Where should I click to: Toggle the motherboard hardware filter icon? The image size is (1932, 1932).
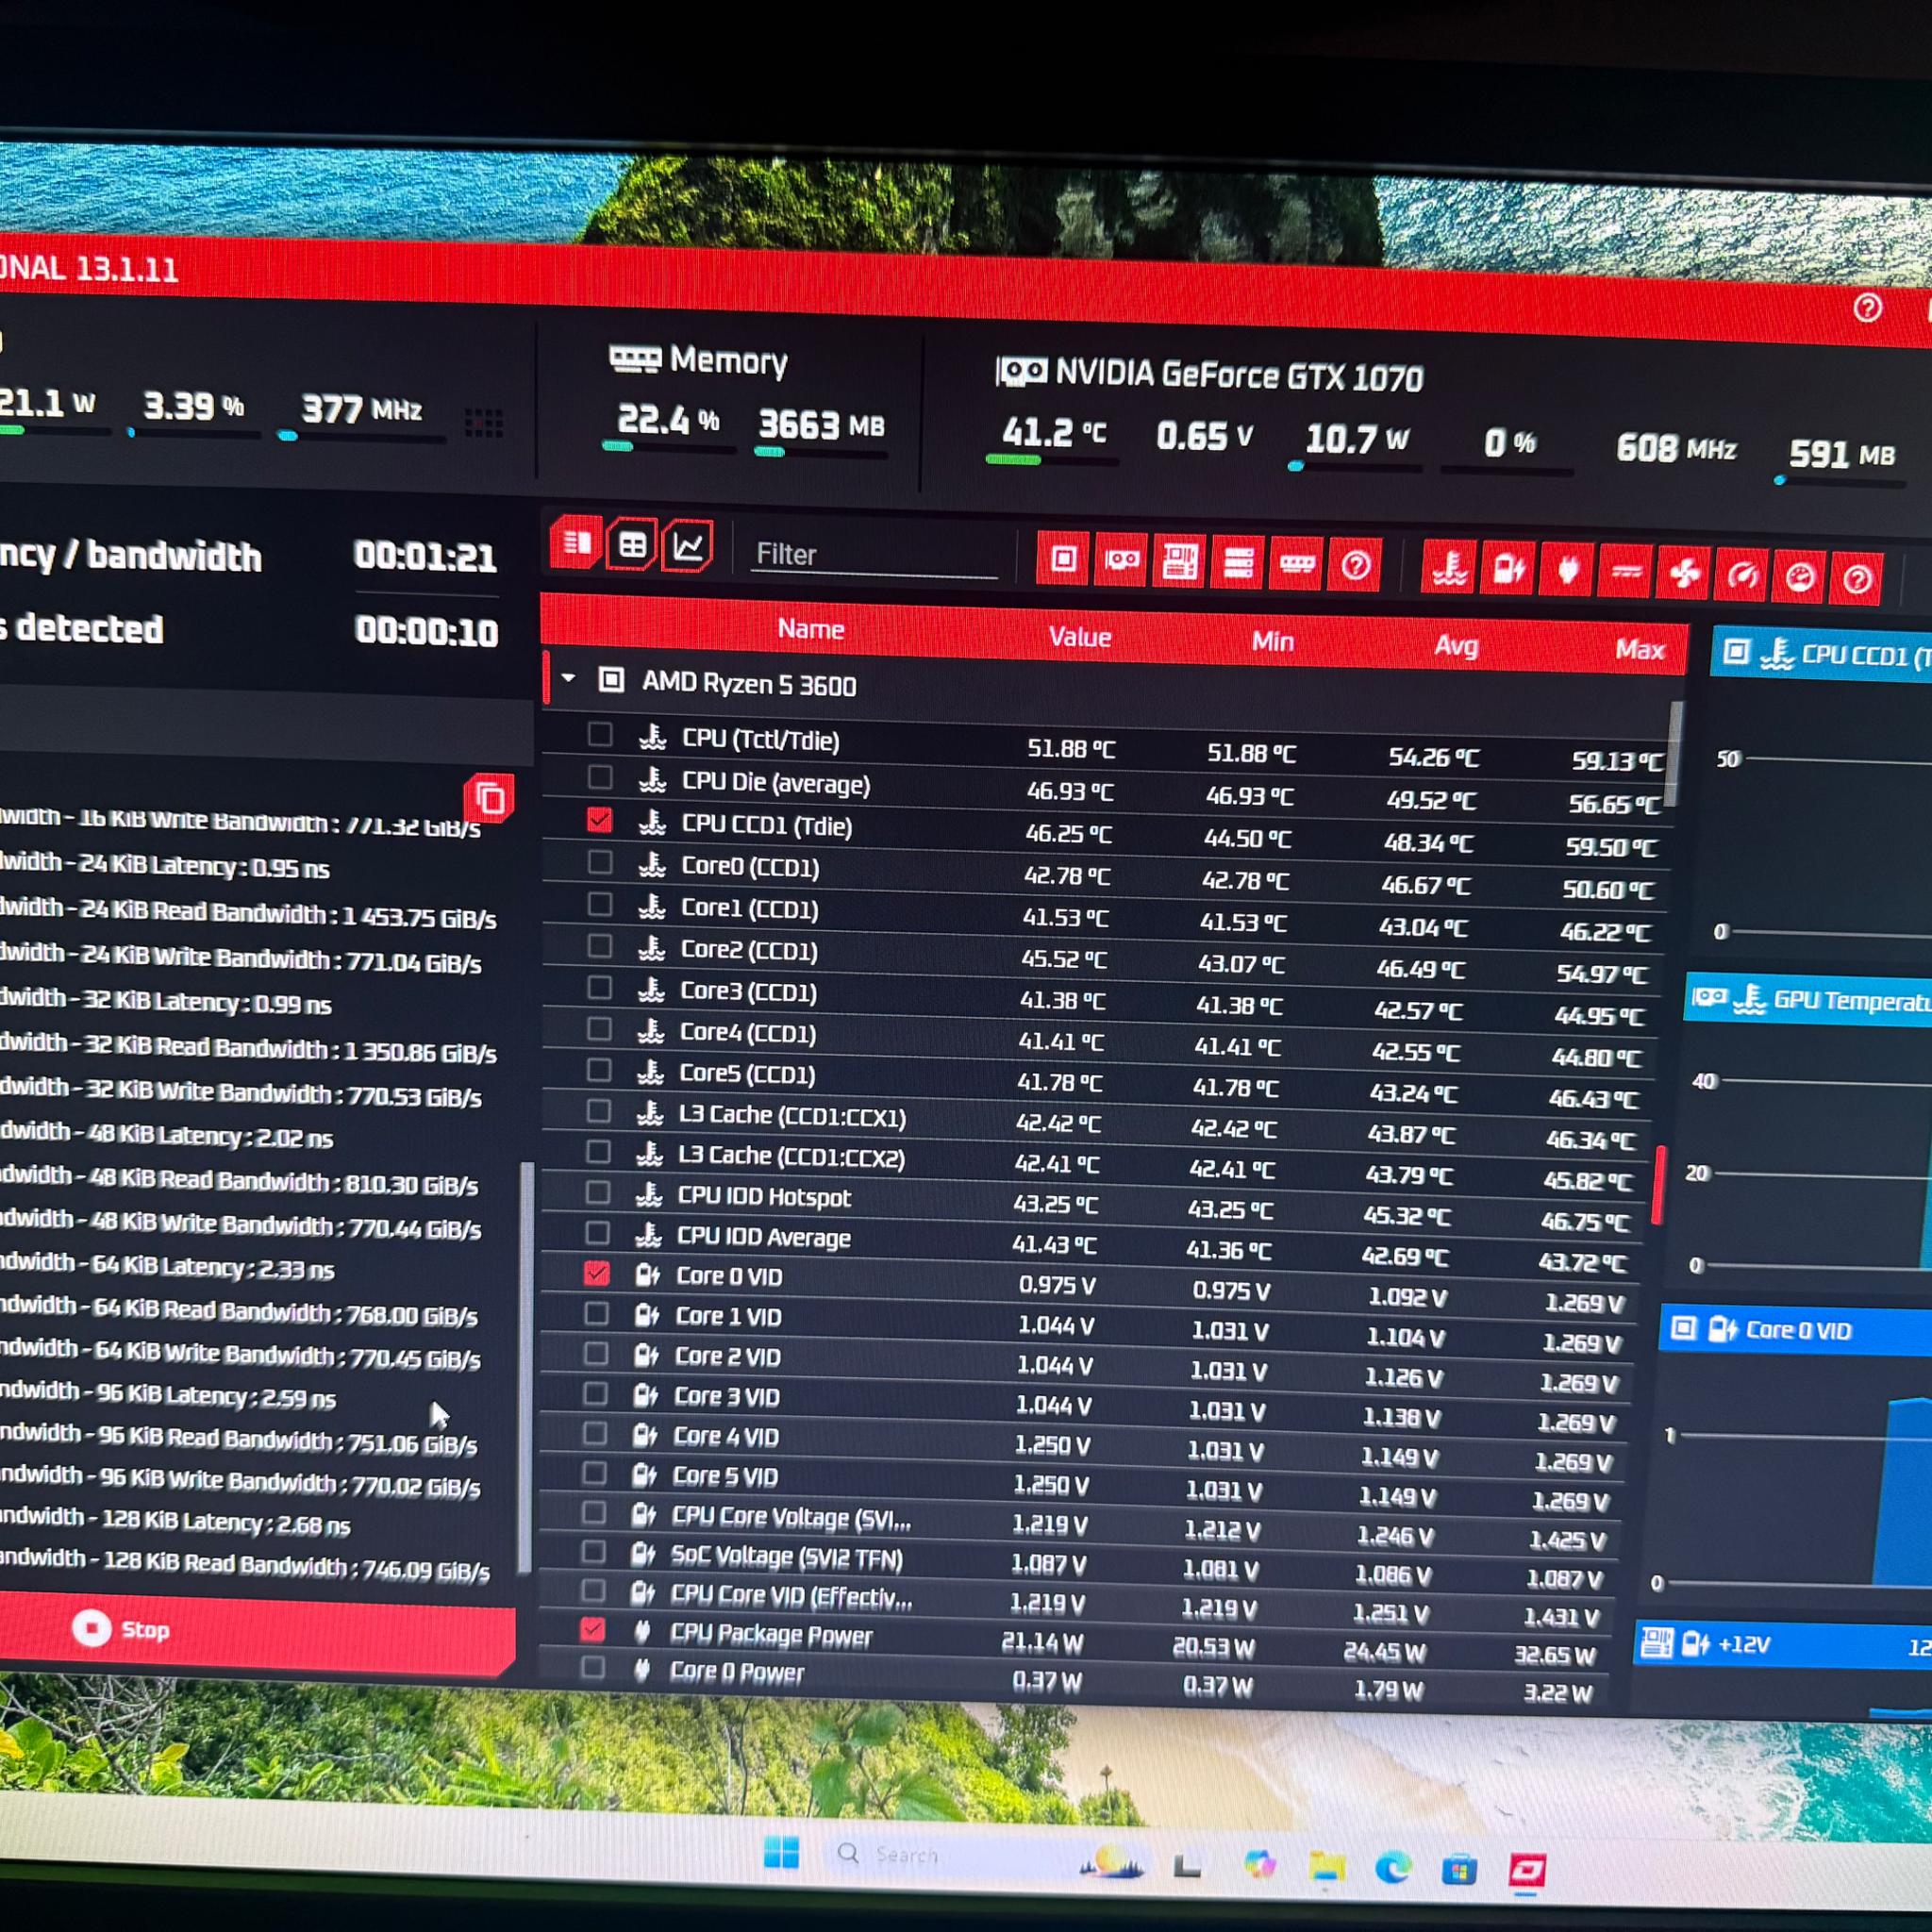pyautogui.click(x=1179, y=563)
